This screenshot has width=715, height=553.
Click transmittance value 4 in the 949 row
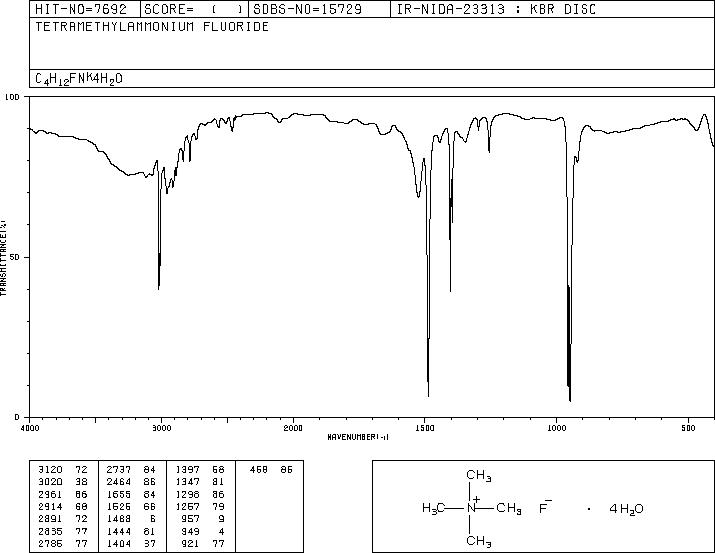221,532
